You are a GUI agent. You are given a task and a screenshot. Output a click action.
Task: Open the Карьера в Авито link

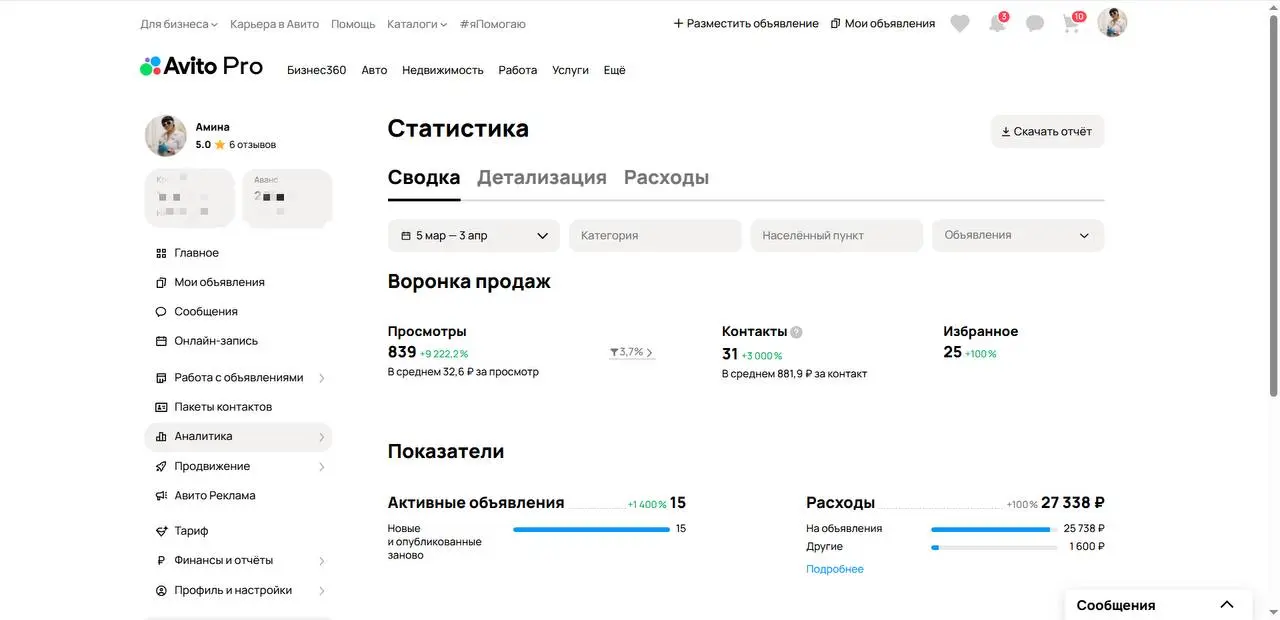coord(274,24)
